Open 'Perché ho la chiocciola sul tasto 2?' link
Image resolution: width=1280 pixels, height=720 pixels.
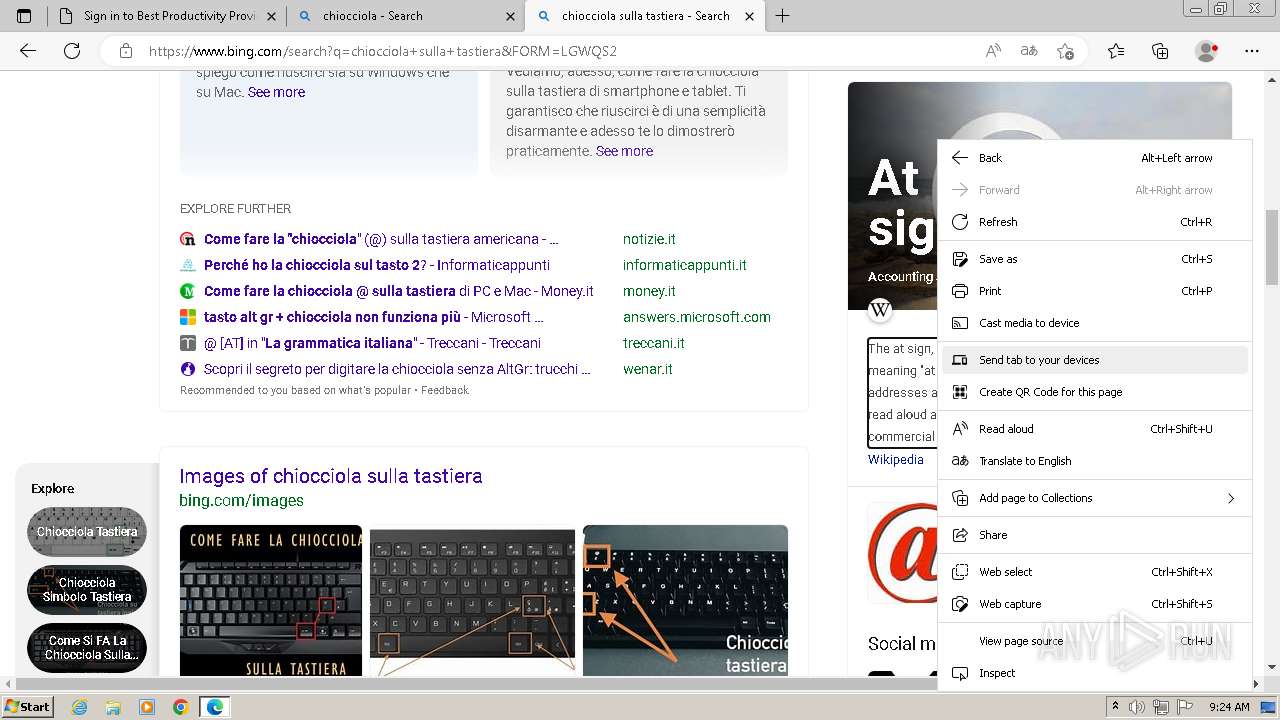pyautogui.click(x=377, y=265)
